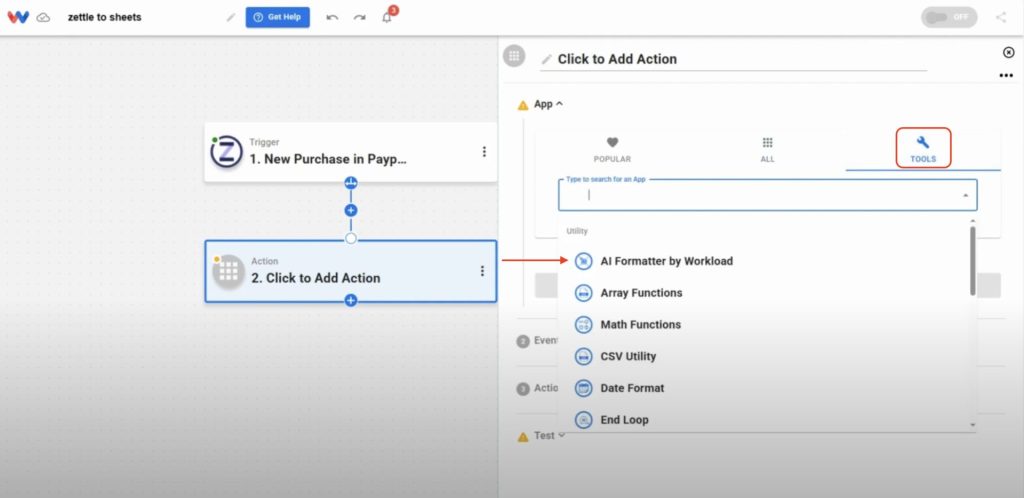The image size is (1024, 498).
Task: Click the CSV Utility icon
Action: click(583, 356)
